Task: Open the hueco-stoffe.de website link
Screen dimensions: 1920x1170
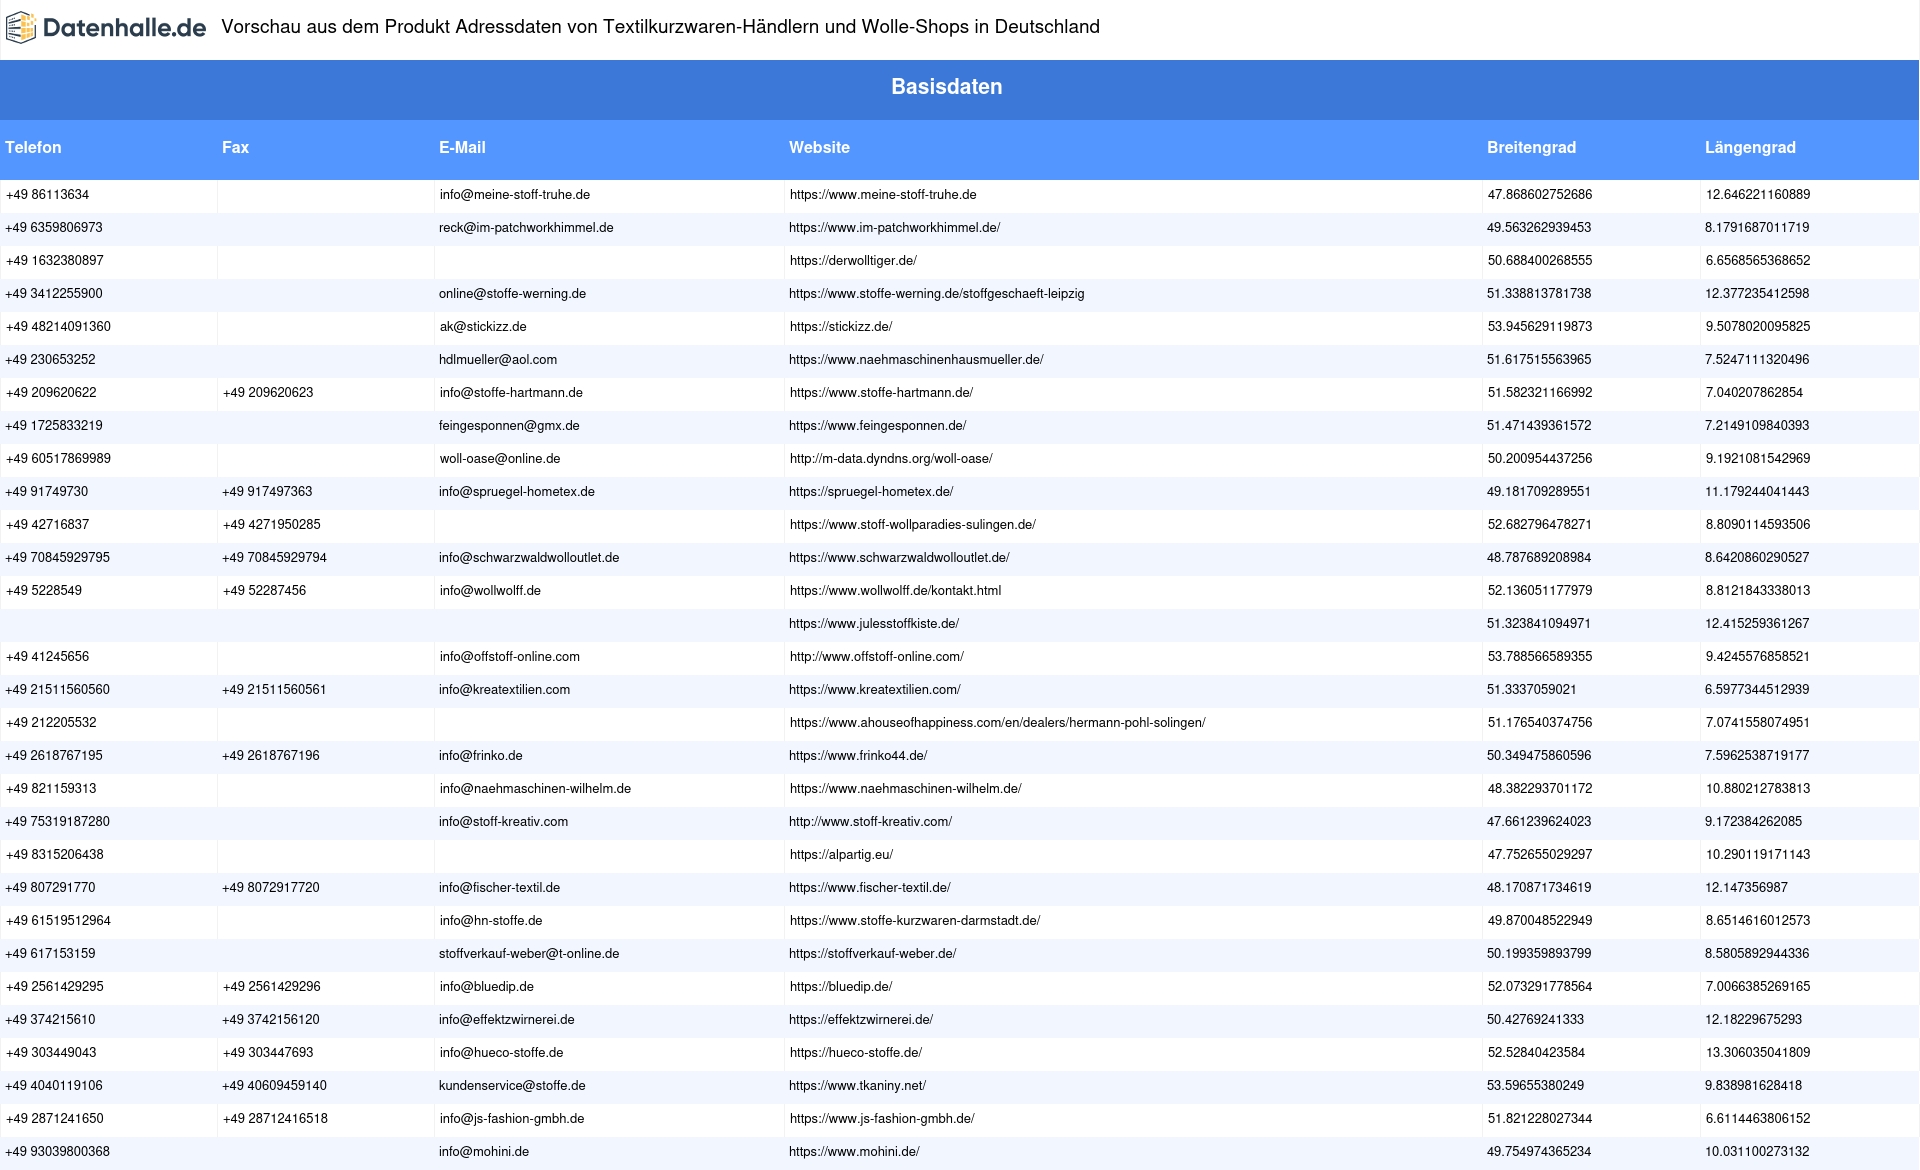Action: pyautogui.click(x=855, y=1053)
